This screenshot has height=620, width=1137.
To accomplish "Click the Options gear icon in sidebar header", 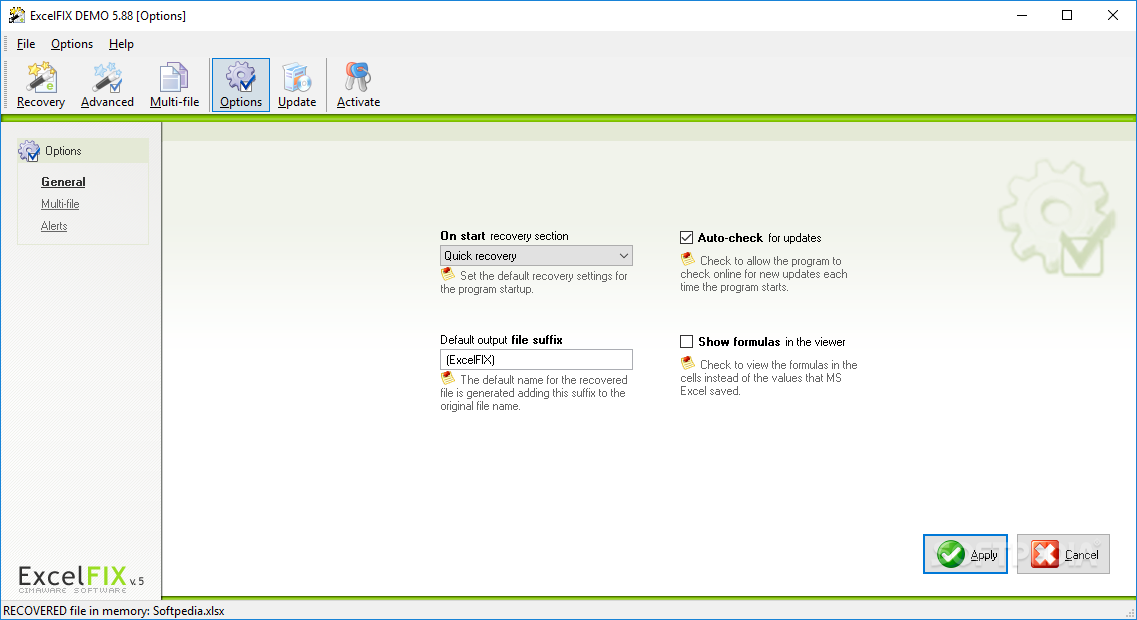I will point(29,151).
